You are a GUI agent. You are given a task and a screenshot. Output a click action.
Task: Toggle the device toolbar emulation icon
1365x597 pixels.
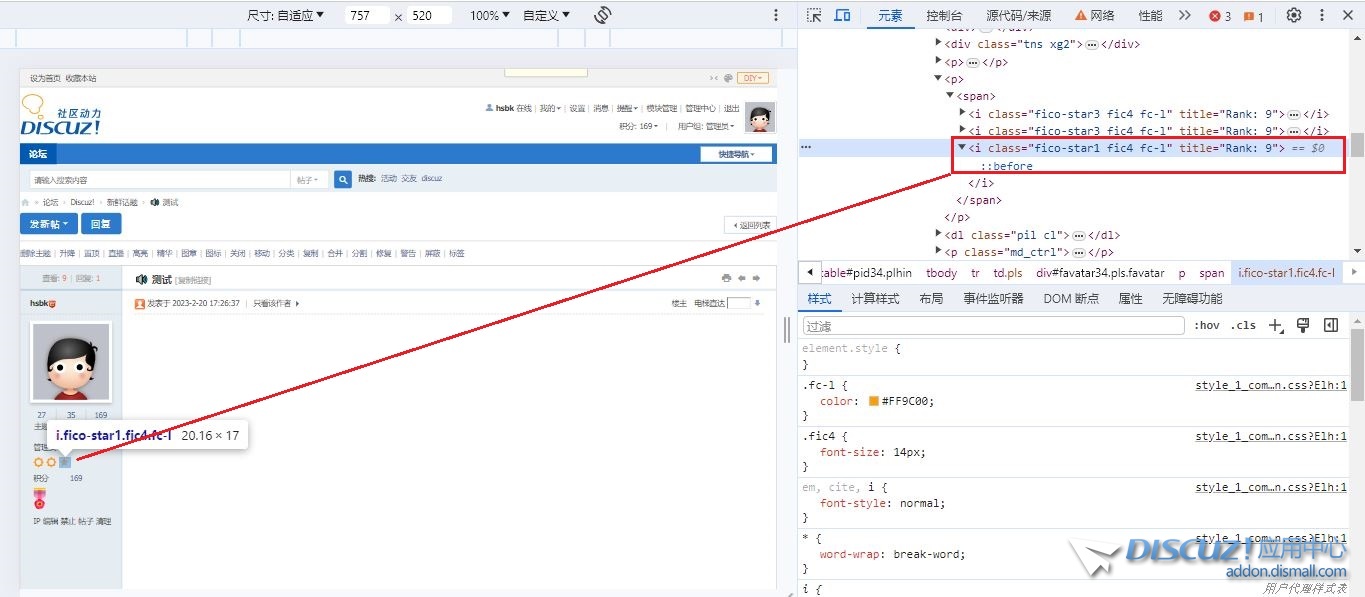tap(842, 16)
